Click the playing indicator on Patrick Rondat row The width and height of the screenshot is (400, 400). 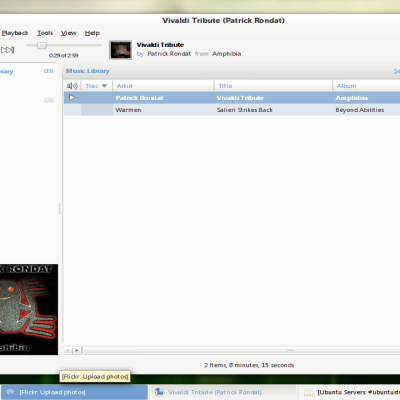(x=72, y=98)
